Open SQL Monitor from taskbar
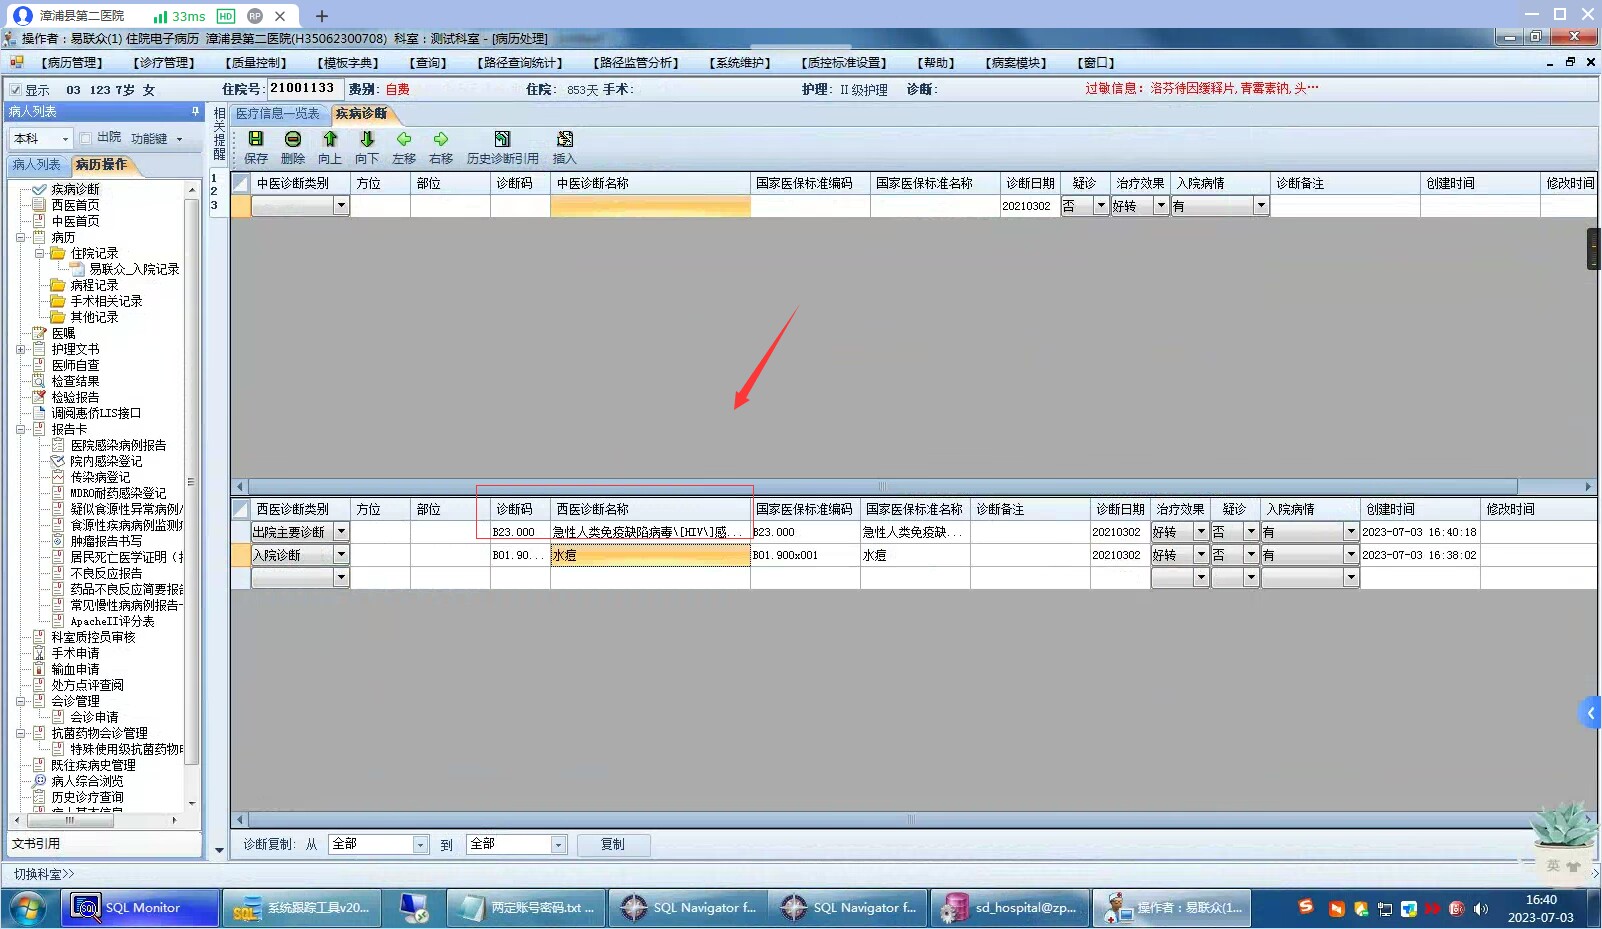 (x=141, y=908)
